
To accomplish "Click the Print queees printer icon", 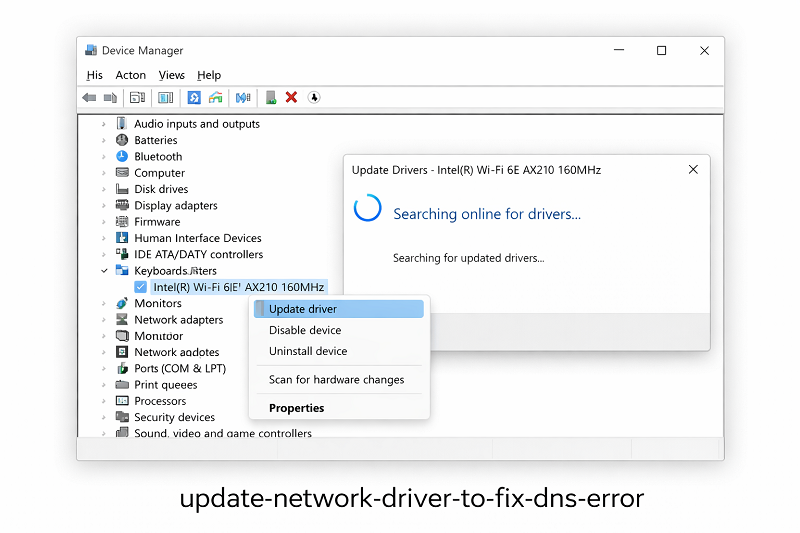I will point(122,385).
